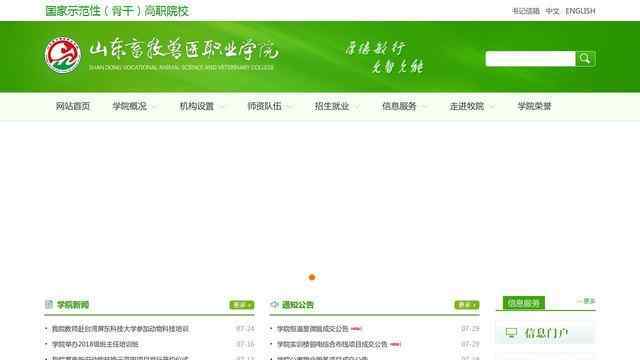
Task: Open the notice about 综合布线项目成交公告
Action: click(332, 344)
